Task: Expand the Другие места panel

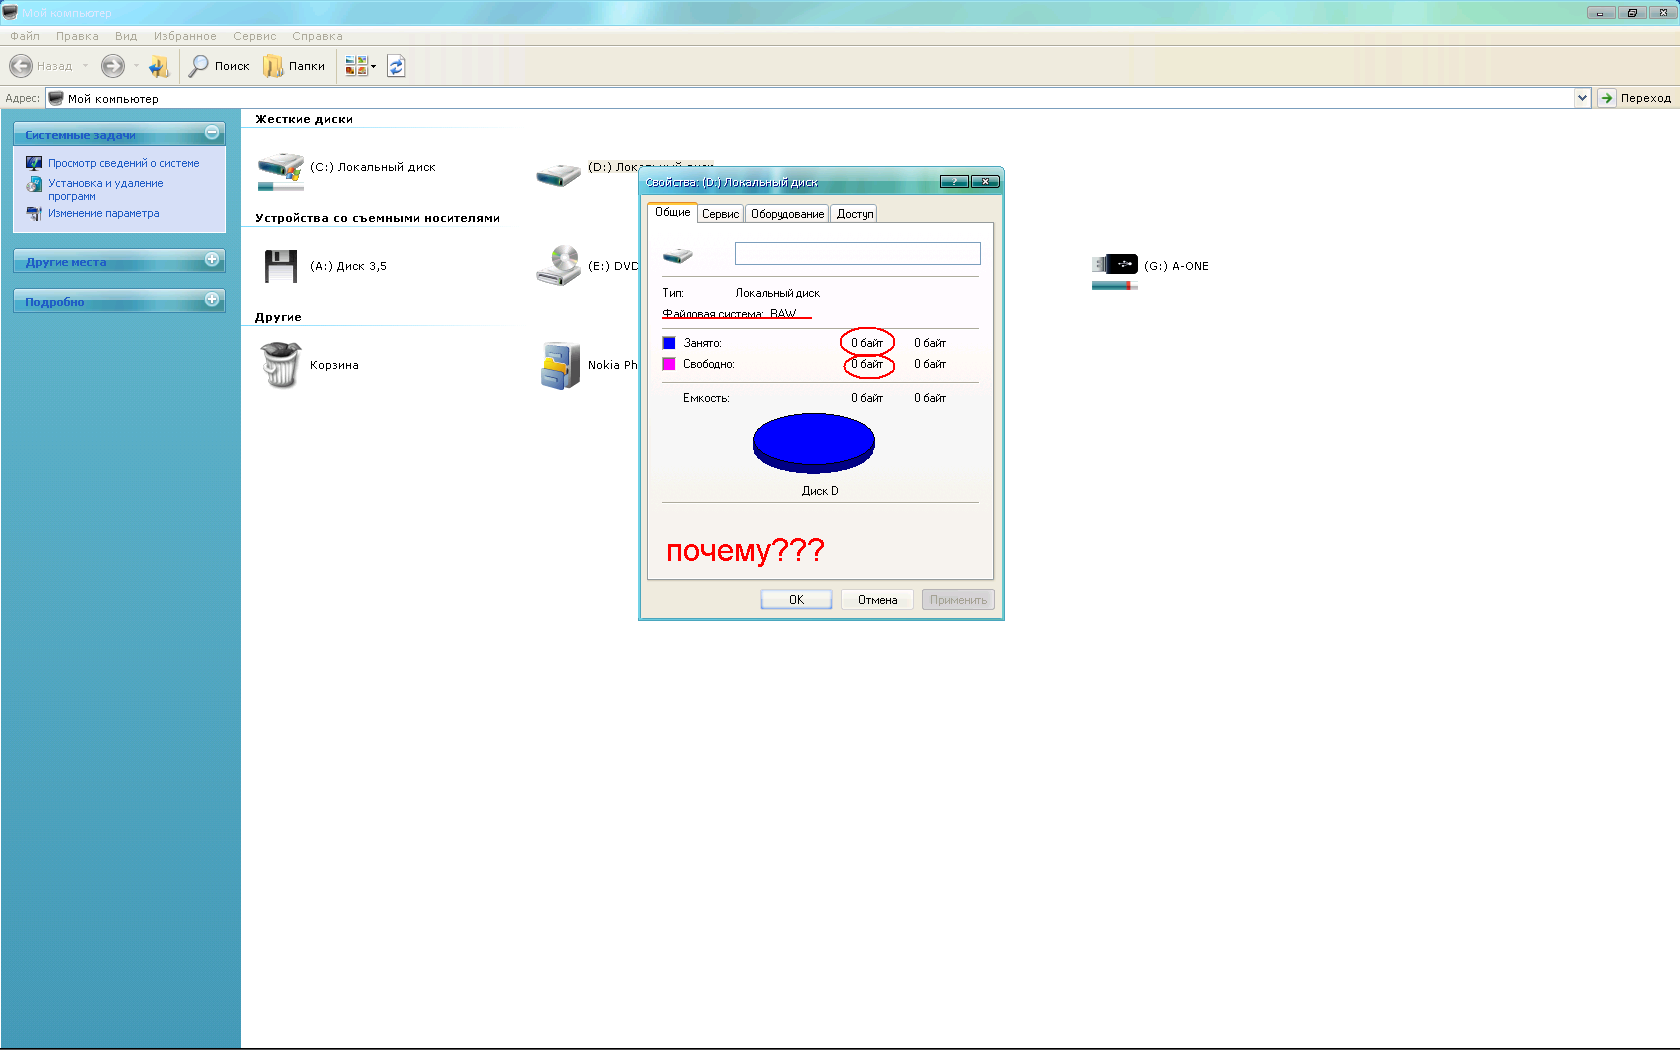Action: click(212, 260)
